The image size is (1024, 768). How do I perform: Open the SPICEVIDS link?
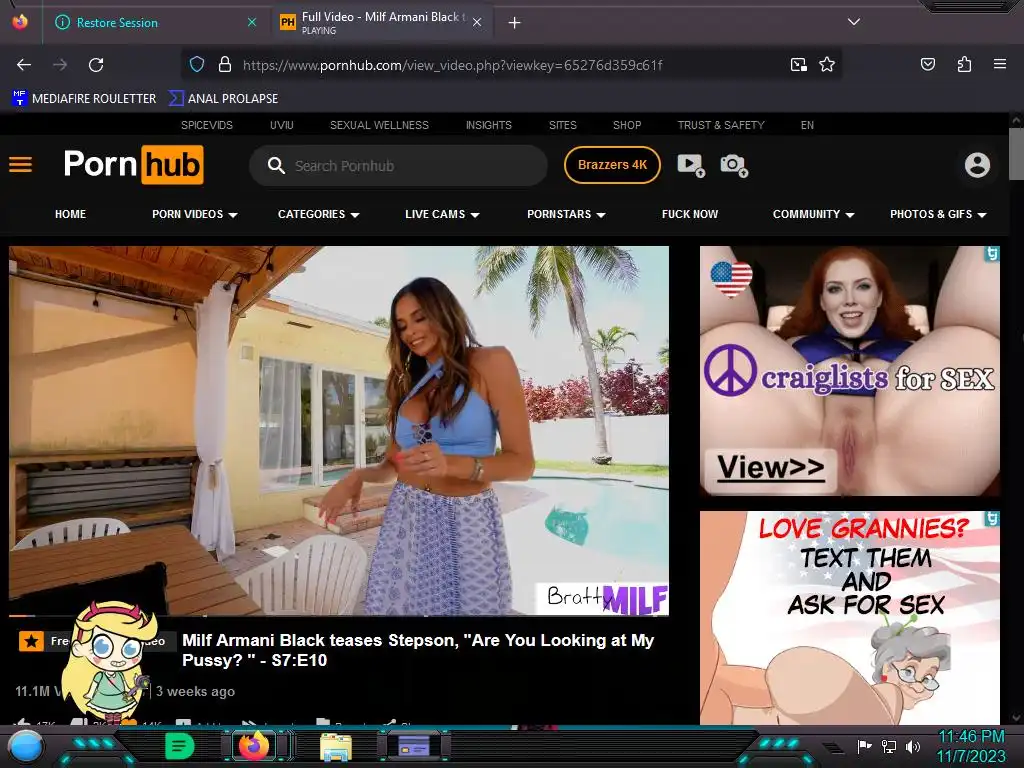pos(206,125)
